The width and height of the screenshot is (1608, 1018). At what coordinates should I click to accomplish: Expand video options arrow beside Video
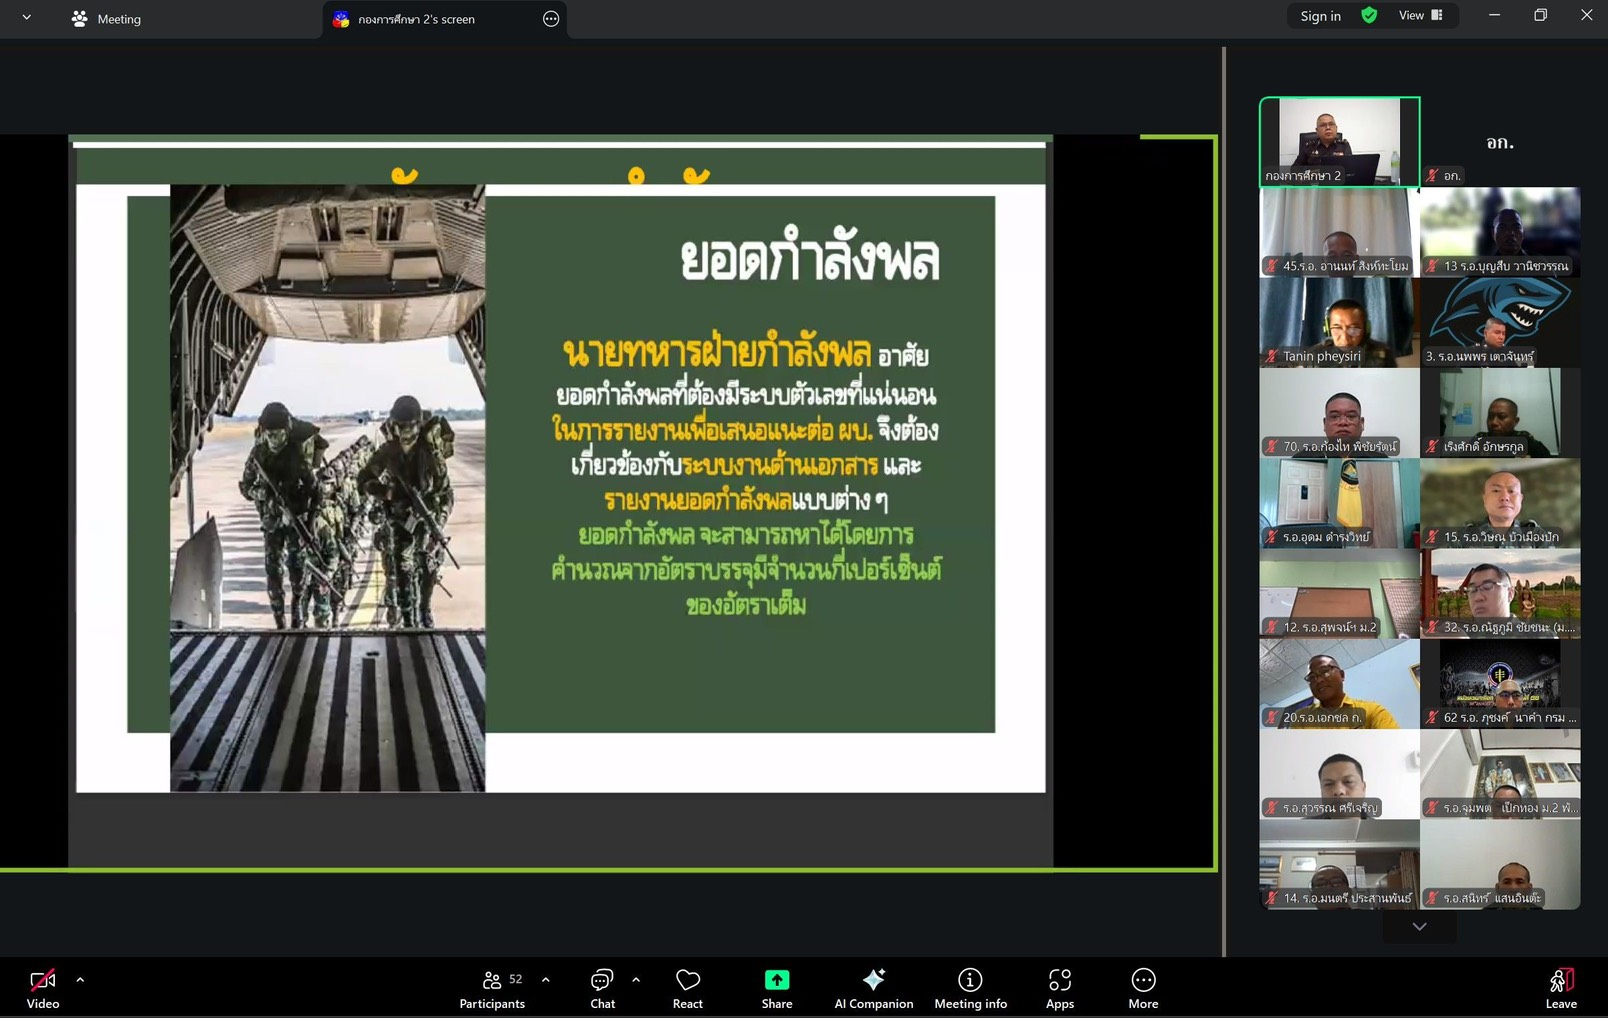80,980
